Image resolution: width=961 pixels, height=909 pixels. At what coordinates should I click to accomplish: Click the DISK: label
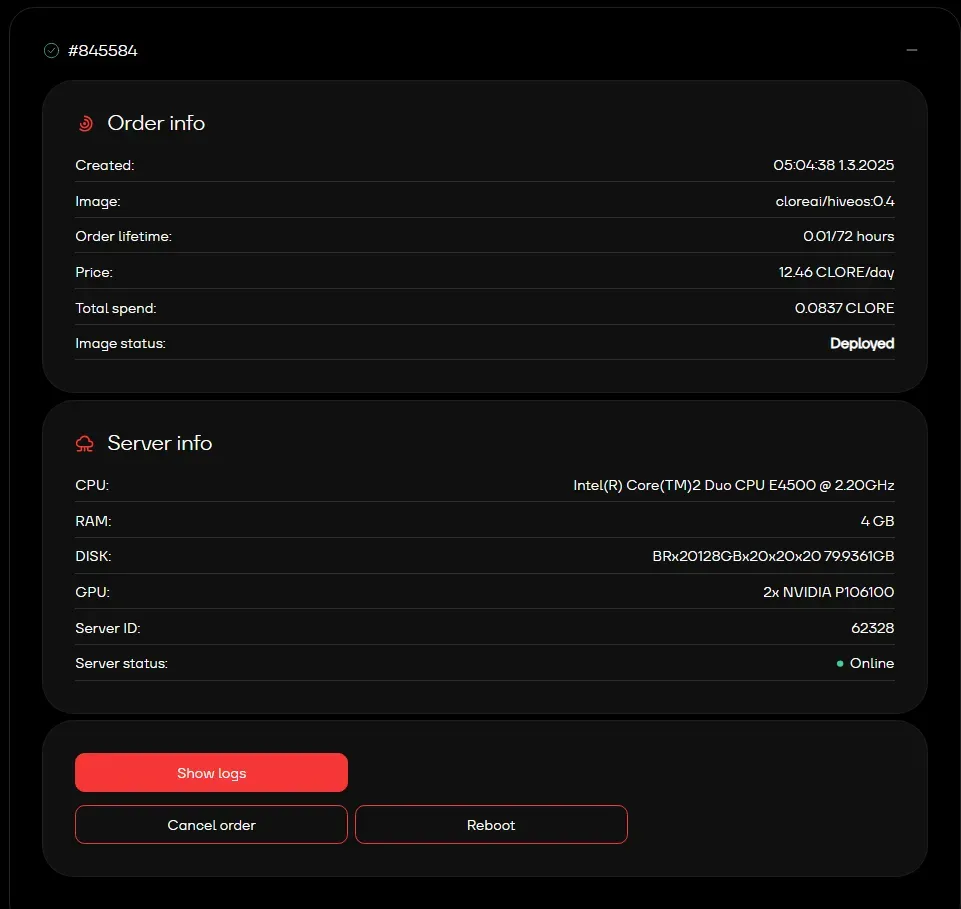point(93,556)
